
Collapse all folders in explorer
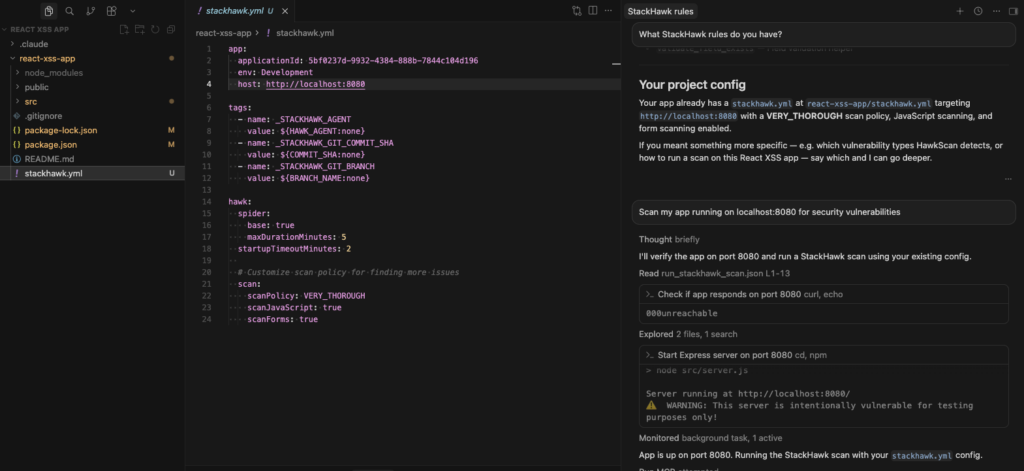[171, 29]
